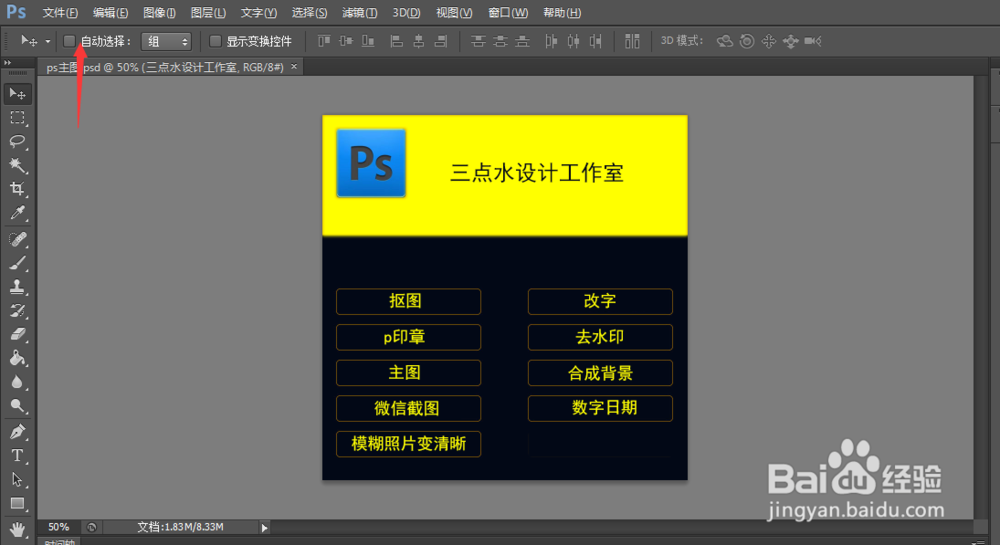Select the Rectangle shape tool
This screenshot has width=1000, height=545.
click(17, 504)
